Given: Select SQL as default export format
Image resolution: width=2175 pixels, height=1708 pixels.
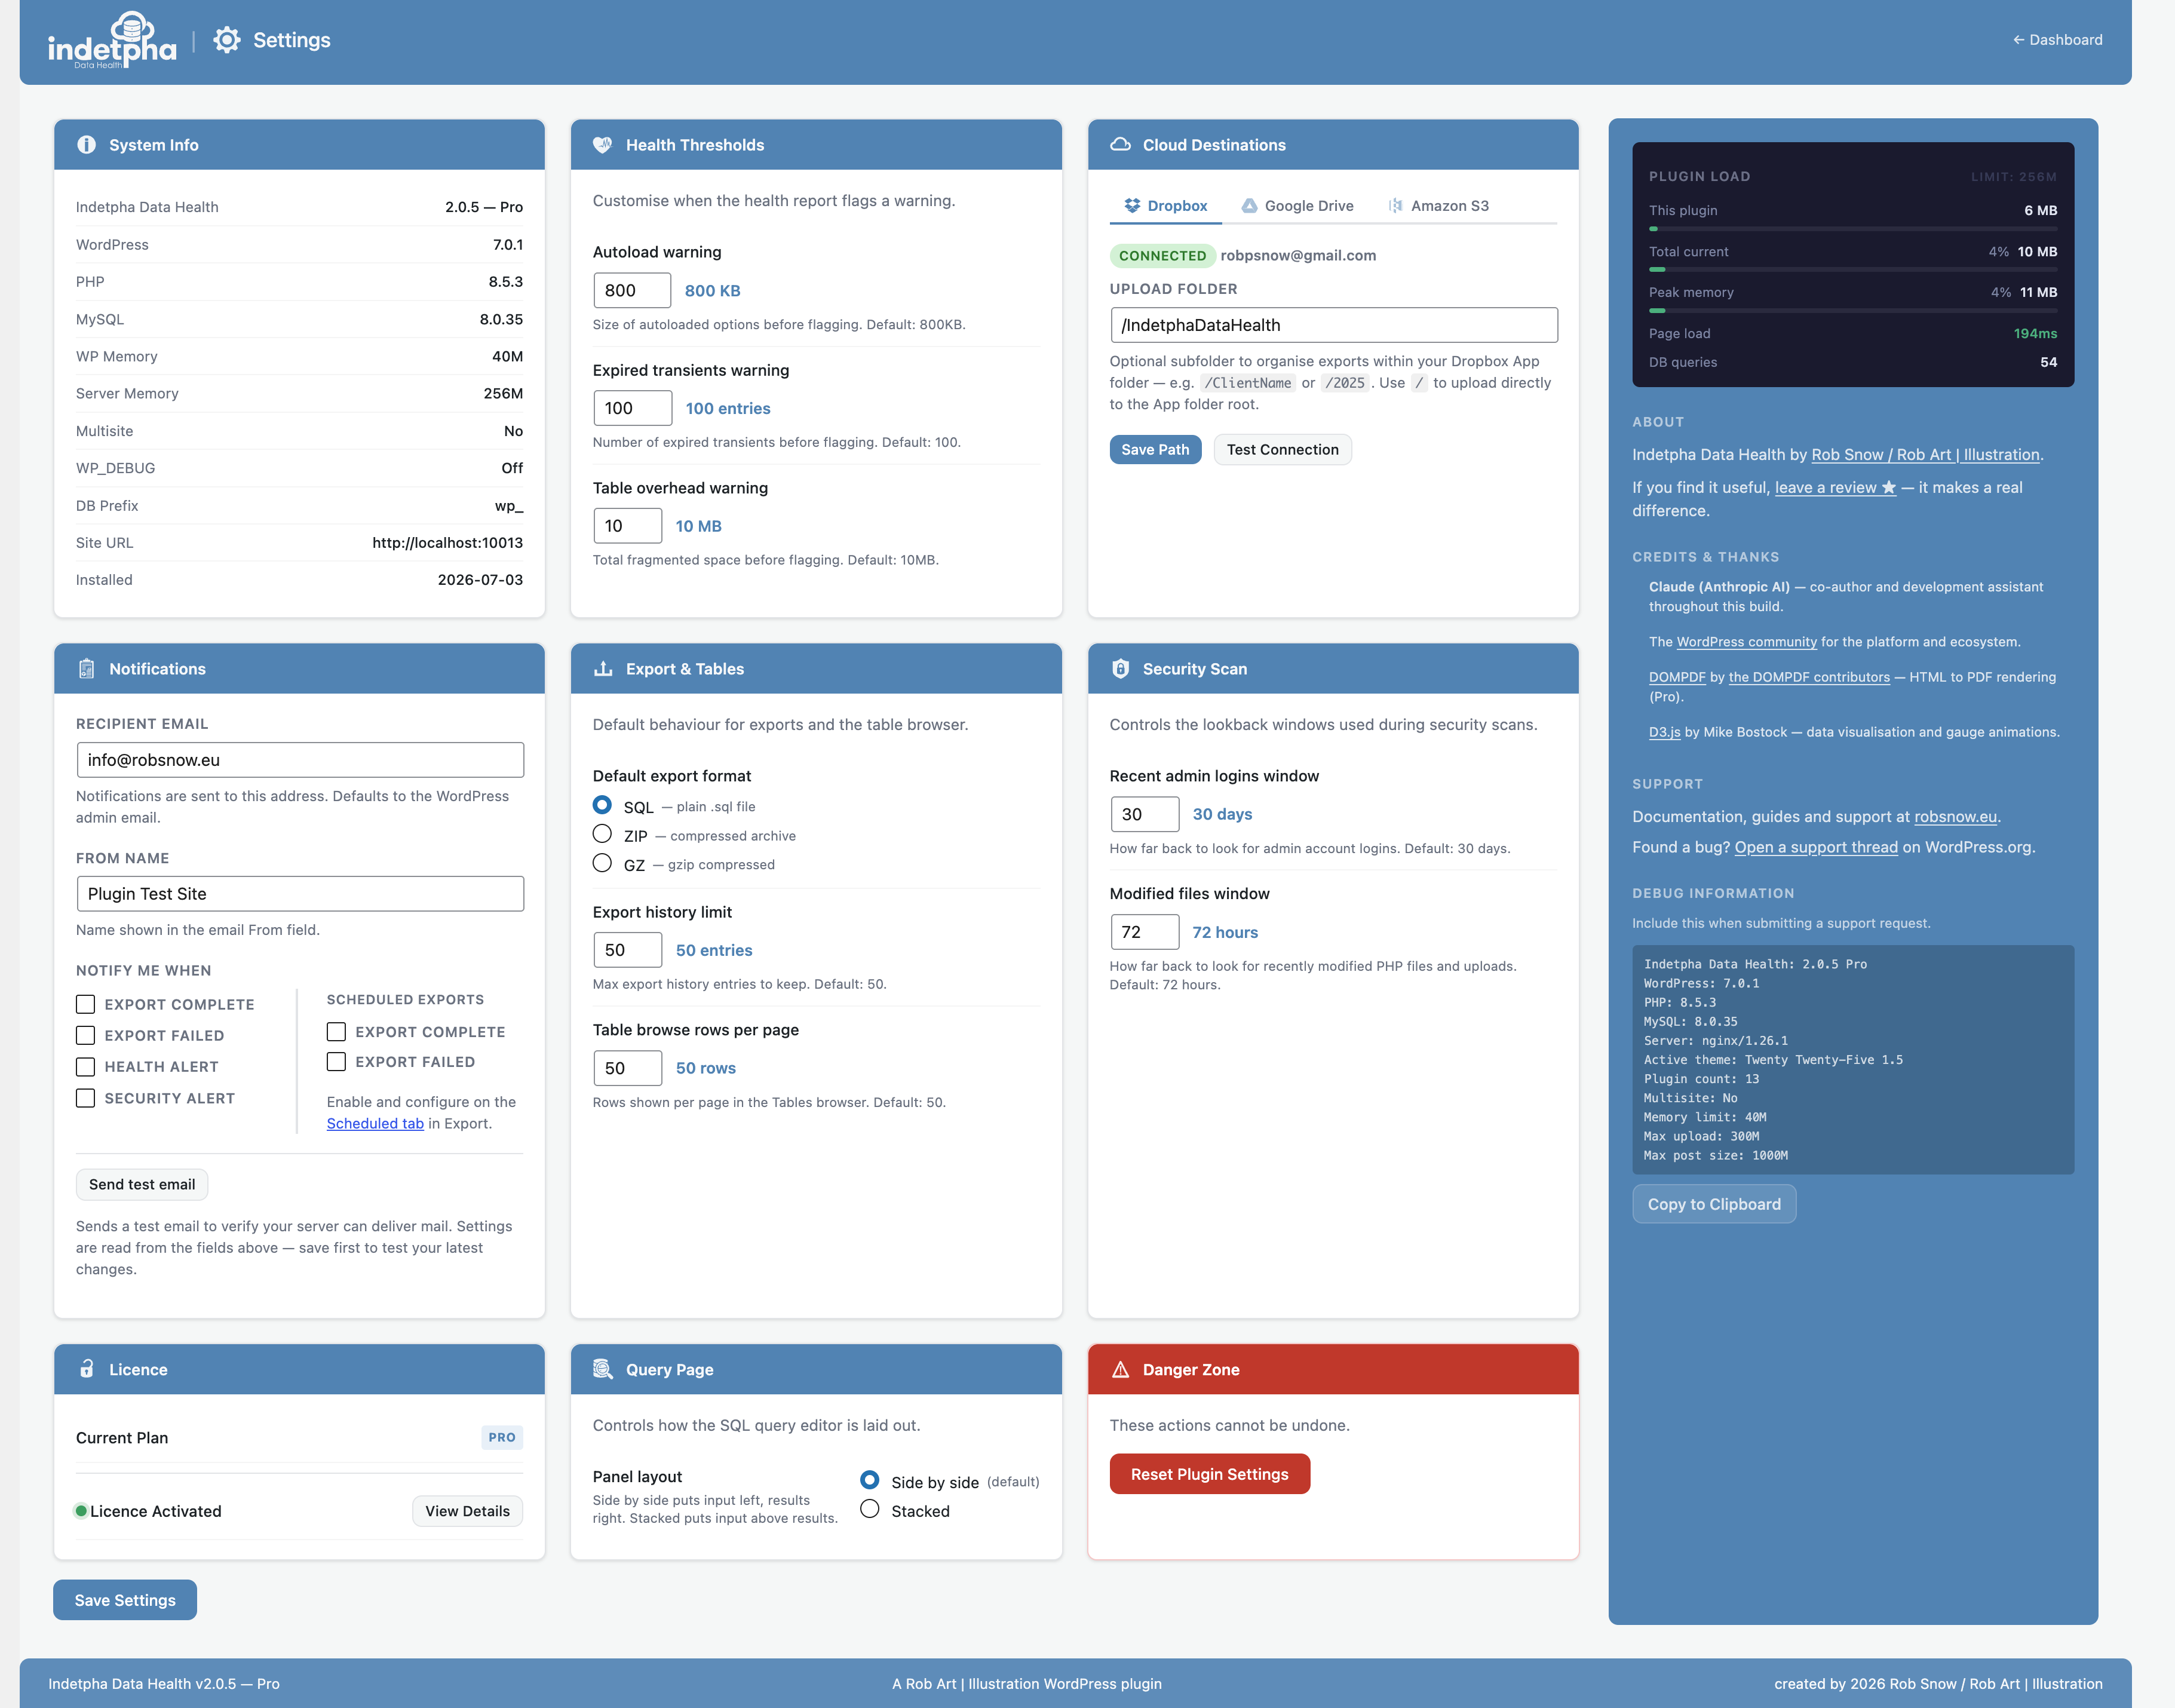Looking at the screenshot, I should point(602,805).
